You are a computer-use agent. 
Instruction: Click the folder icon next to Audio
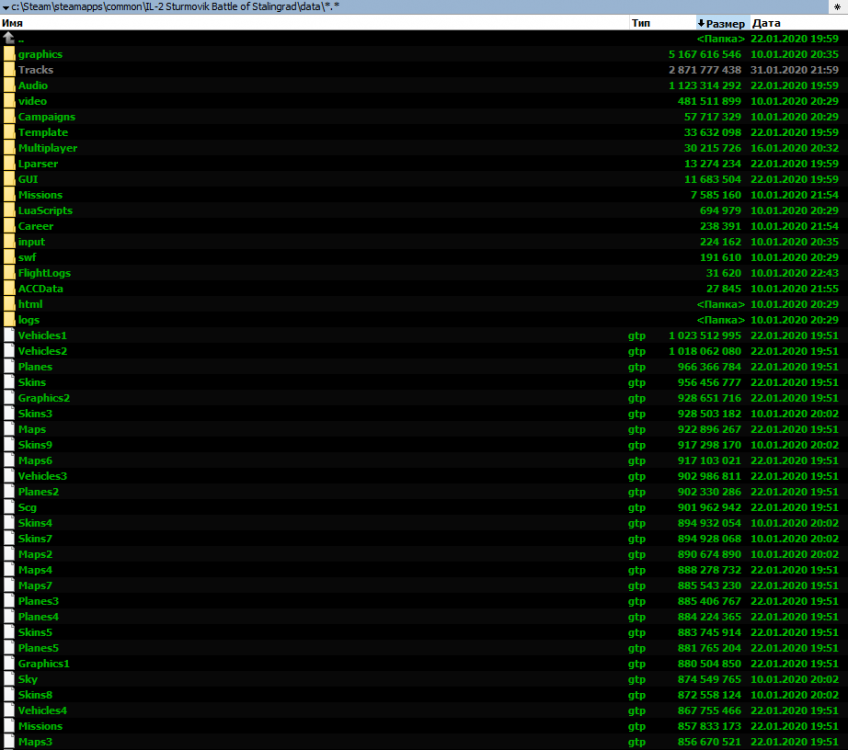click(9, 85)
